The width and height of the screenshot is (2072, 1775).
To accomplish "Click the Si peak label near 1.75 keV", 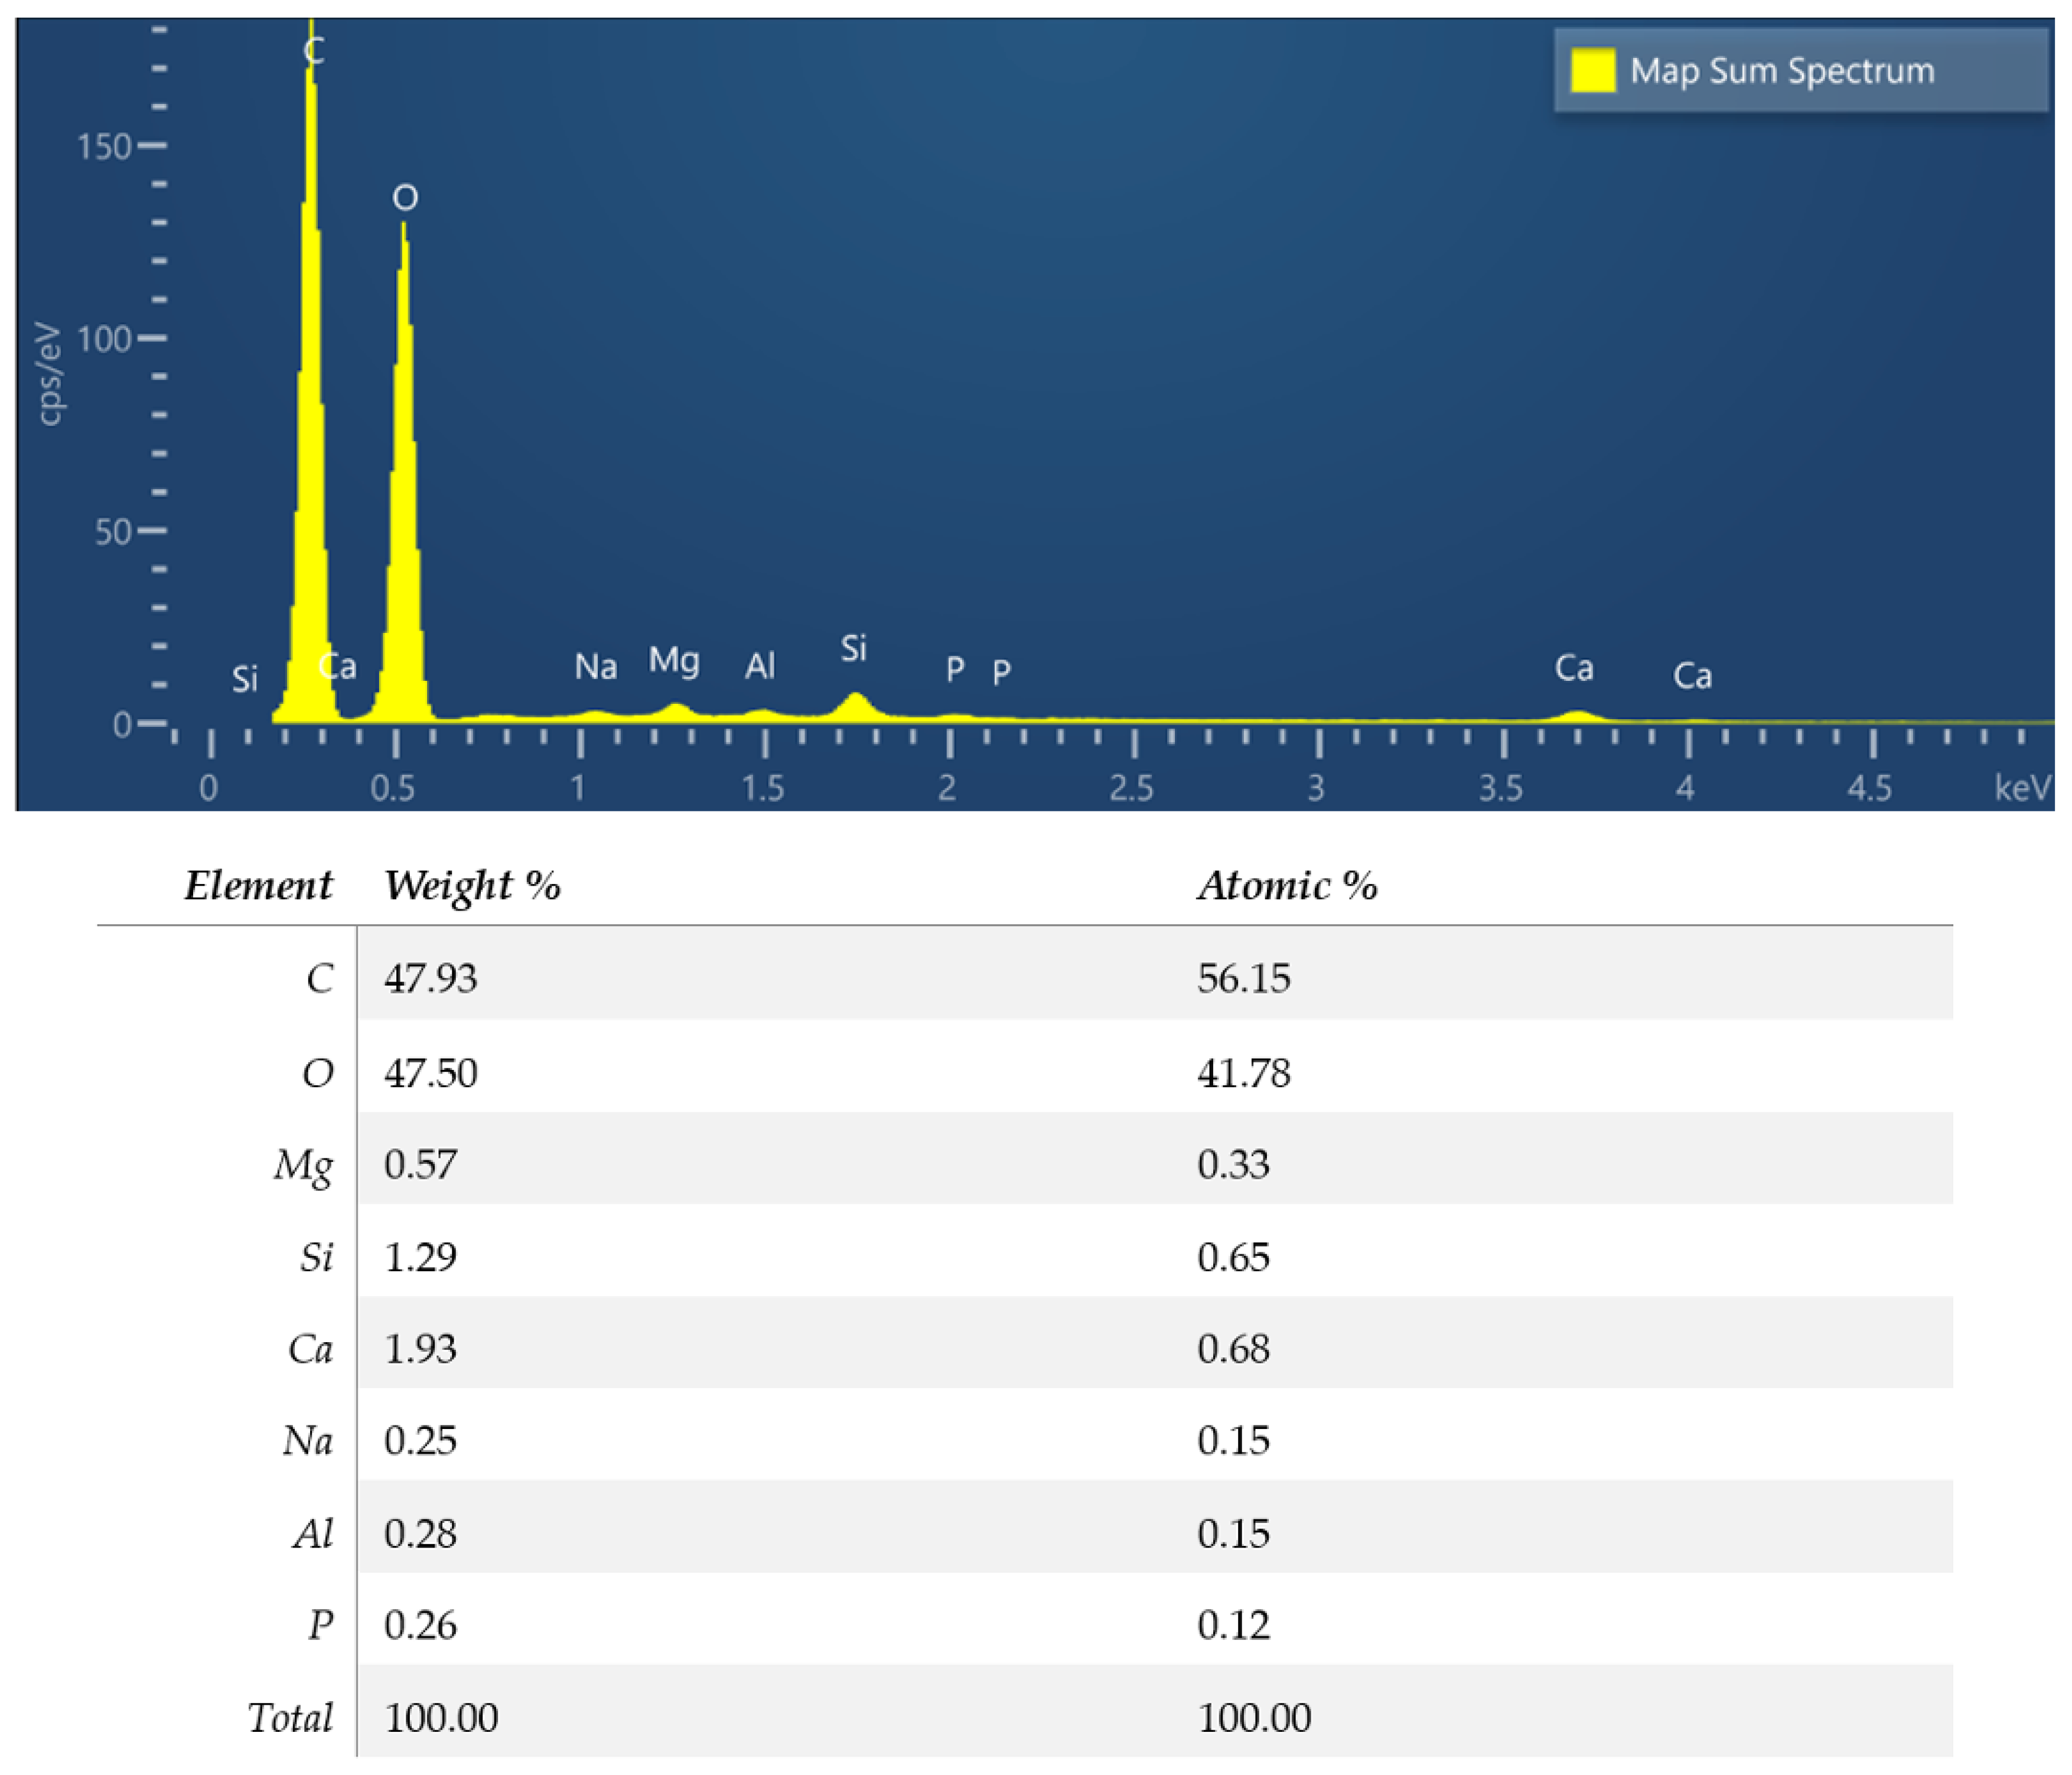I will [x=853, y=649].
